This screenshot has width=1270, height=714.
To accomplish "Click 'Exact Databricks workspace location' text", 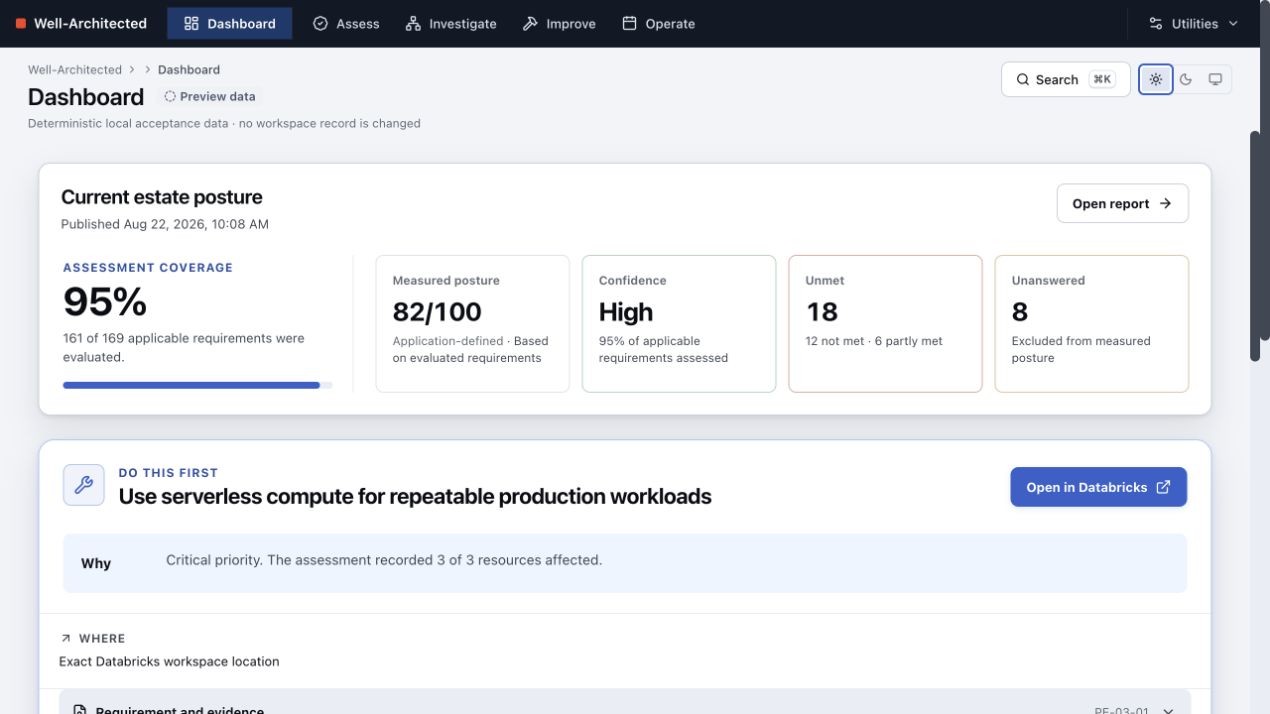I will click(x=169, y=662).
